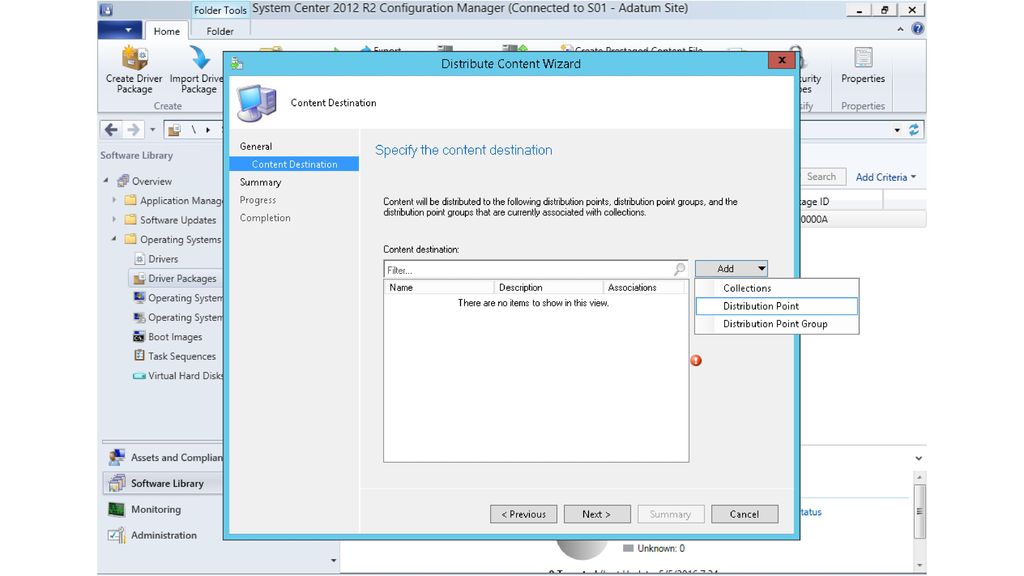The width and height of the screenshot is (1024, 576).
Task: Select the Application Management tree node
Action: pos(174,200)
